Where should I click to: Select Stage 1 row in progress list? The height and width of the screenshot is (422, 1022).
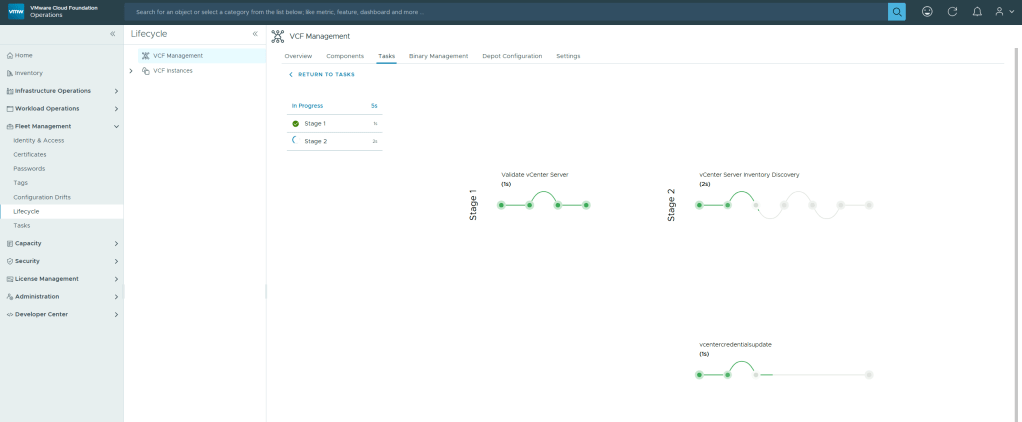click(x=334, y=123)
